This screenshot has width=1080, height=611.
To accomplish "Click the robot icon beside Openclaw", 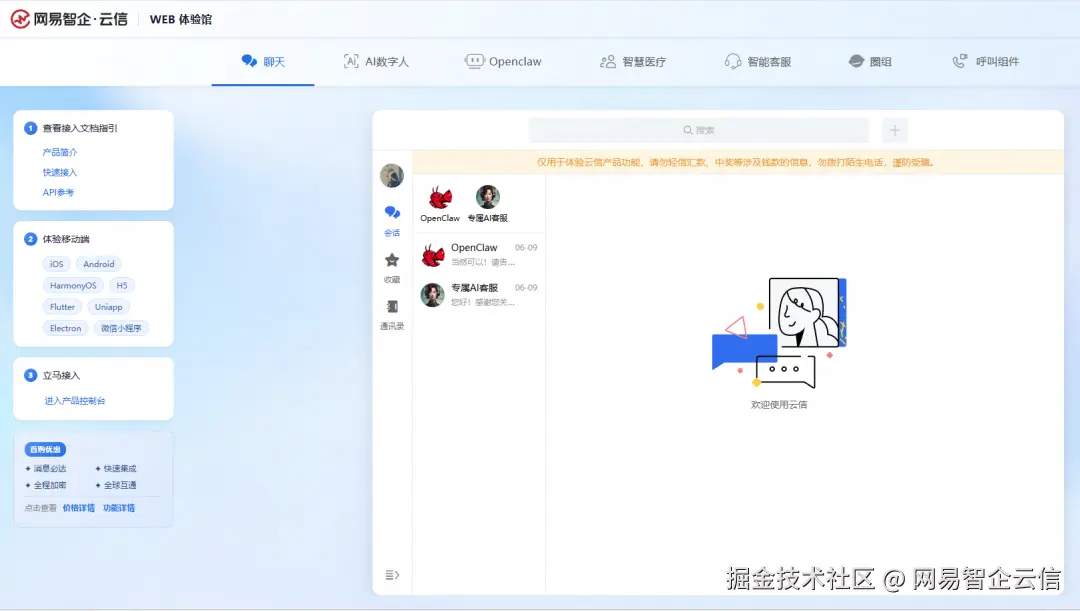I will [x=474, y=61].
